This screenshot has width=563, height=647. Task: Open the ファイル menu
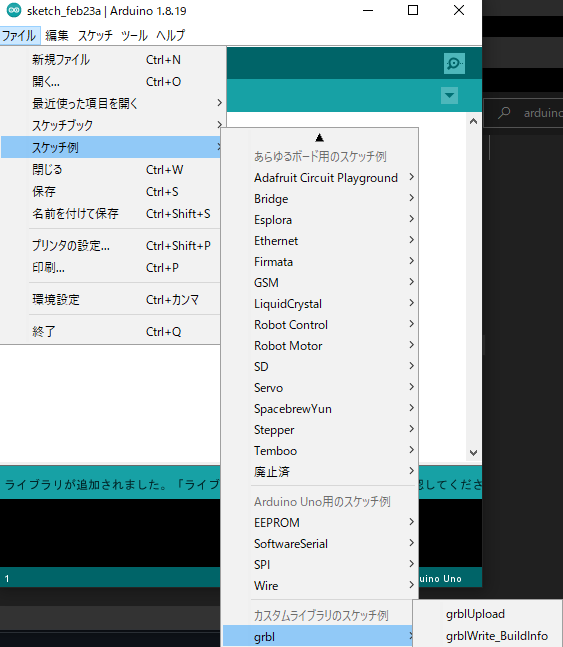[19, 35]
